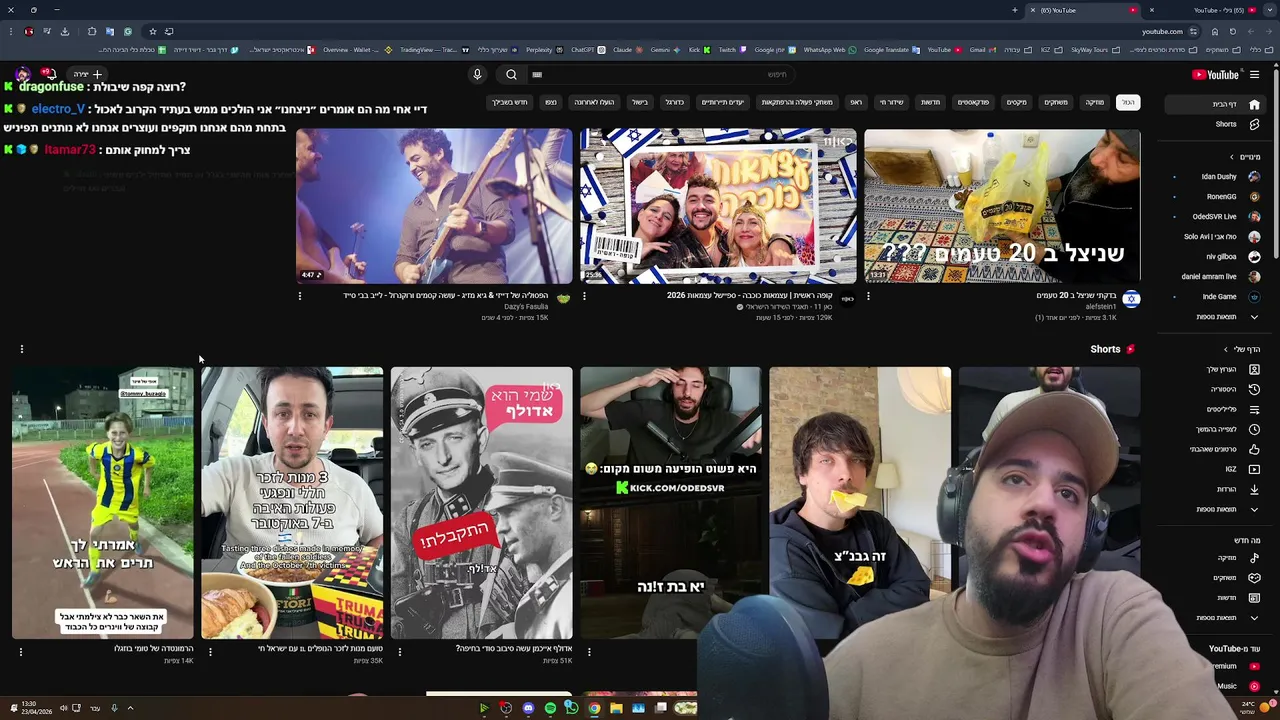Select the 'All' filter chip
This screenshot has height=720, width=1280.
point(1128,102)
